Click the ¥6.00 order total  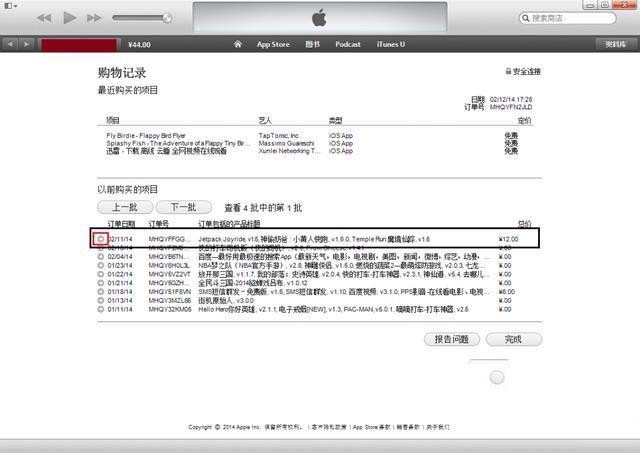tap(507, 292)
